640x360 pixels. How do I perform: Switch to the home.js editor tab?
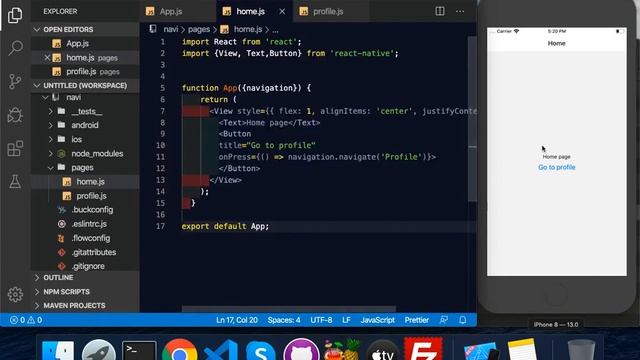coord(254,11)
